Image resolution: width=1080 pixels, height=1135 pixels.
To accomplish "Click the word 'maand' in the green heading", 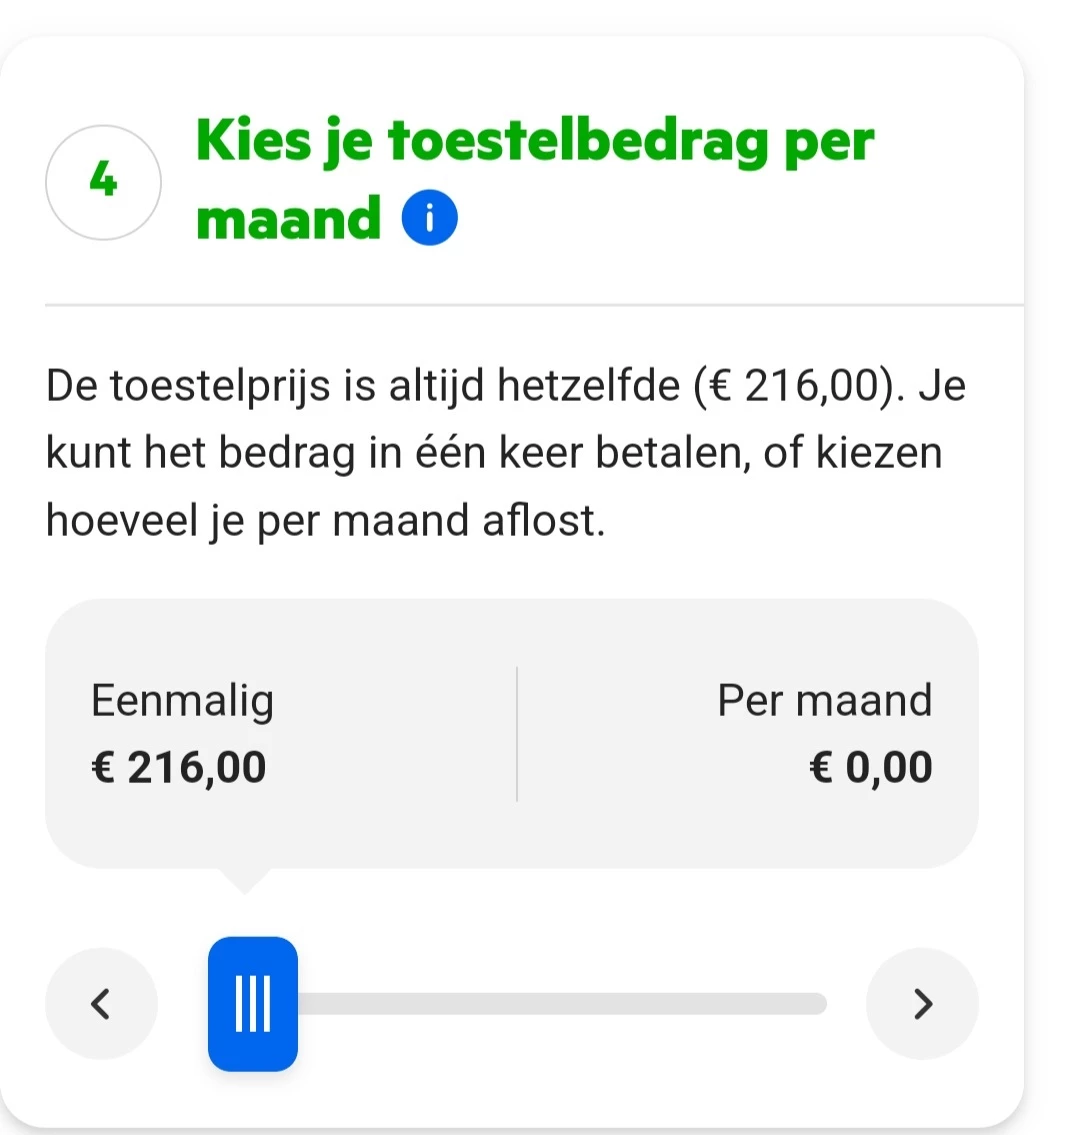I will (289, 218).
